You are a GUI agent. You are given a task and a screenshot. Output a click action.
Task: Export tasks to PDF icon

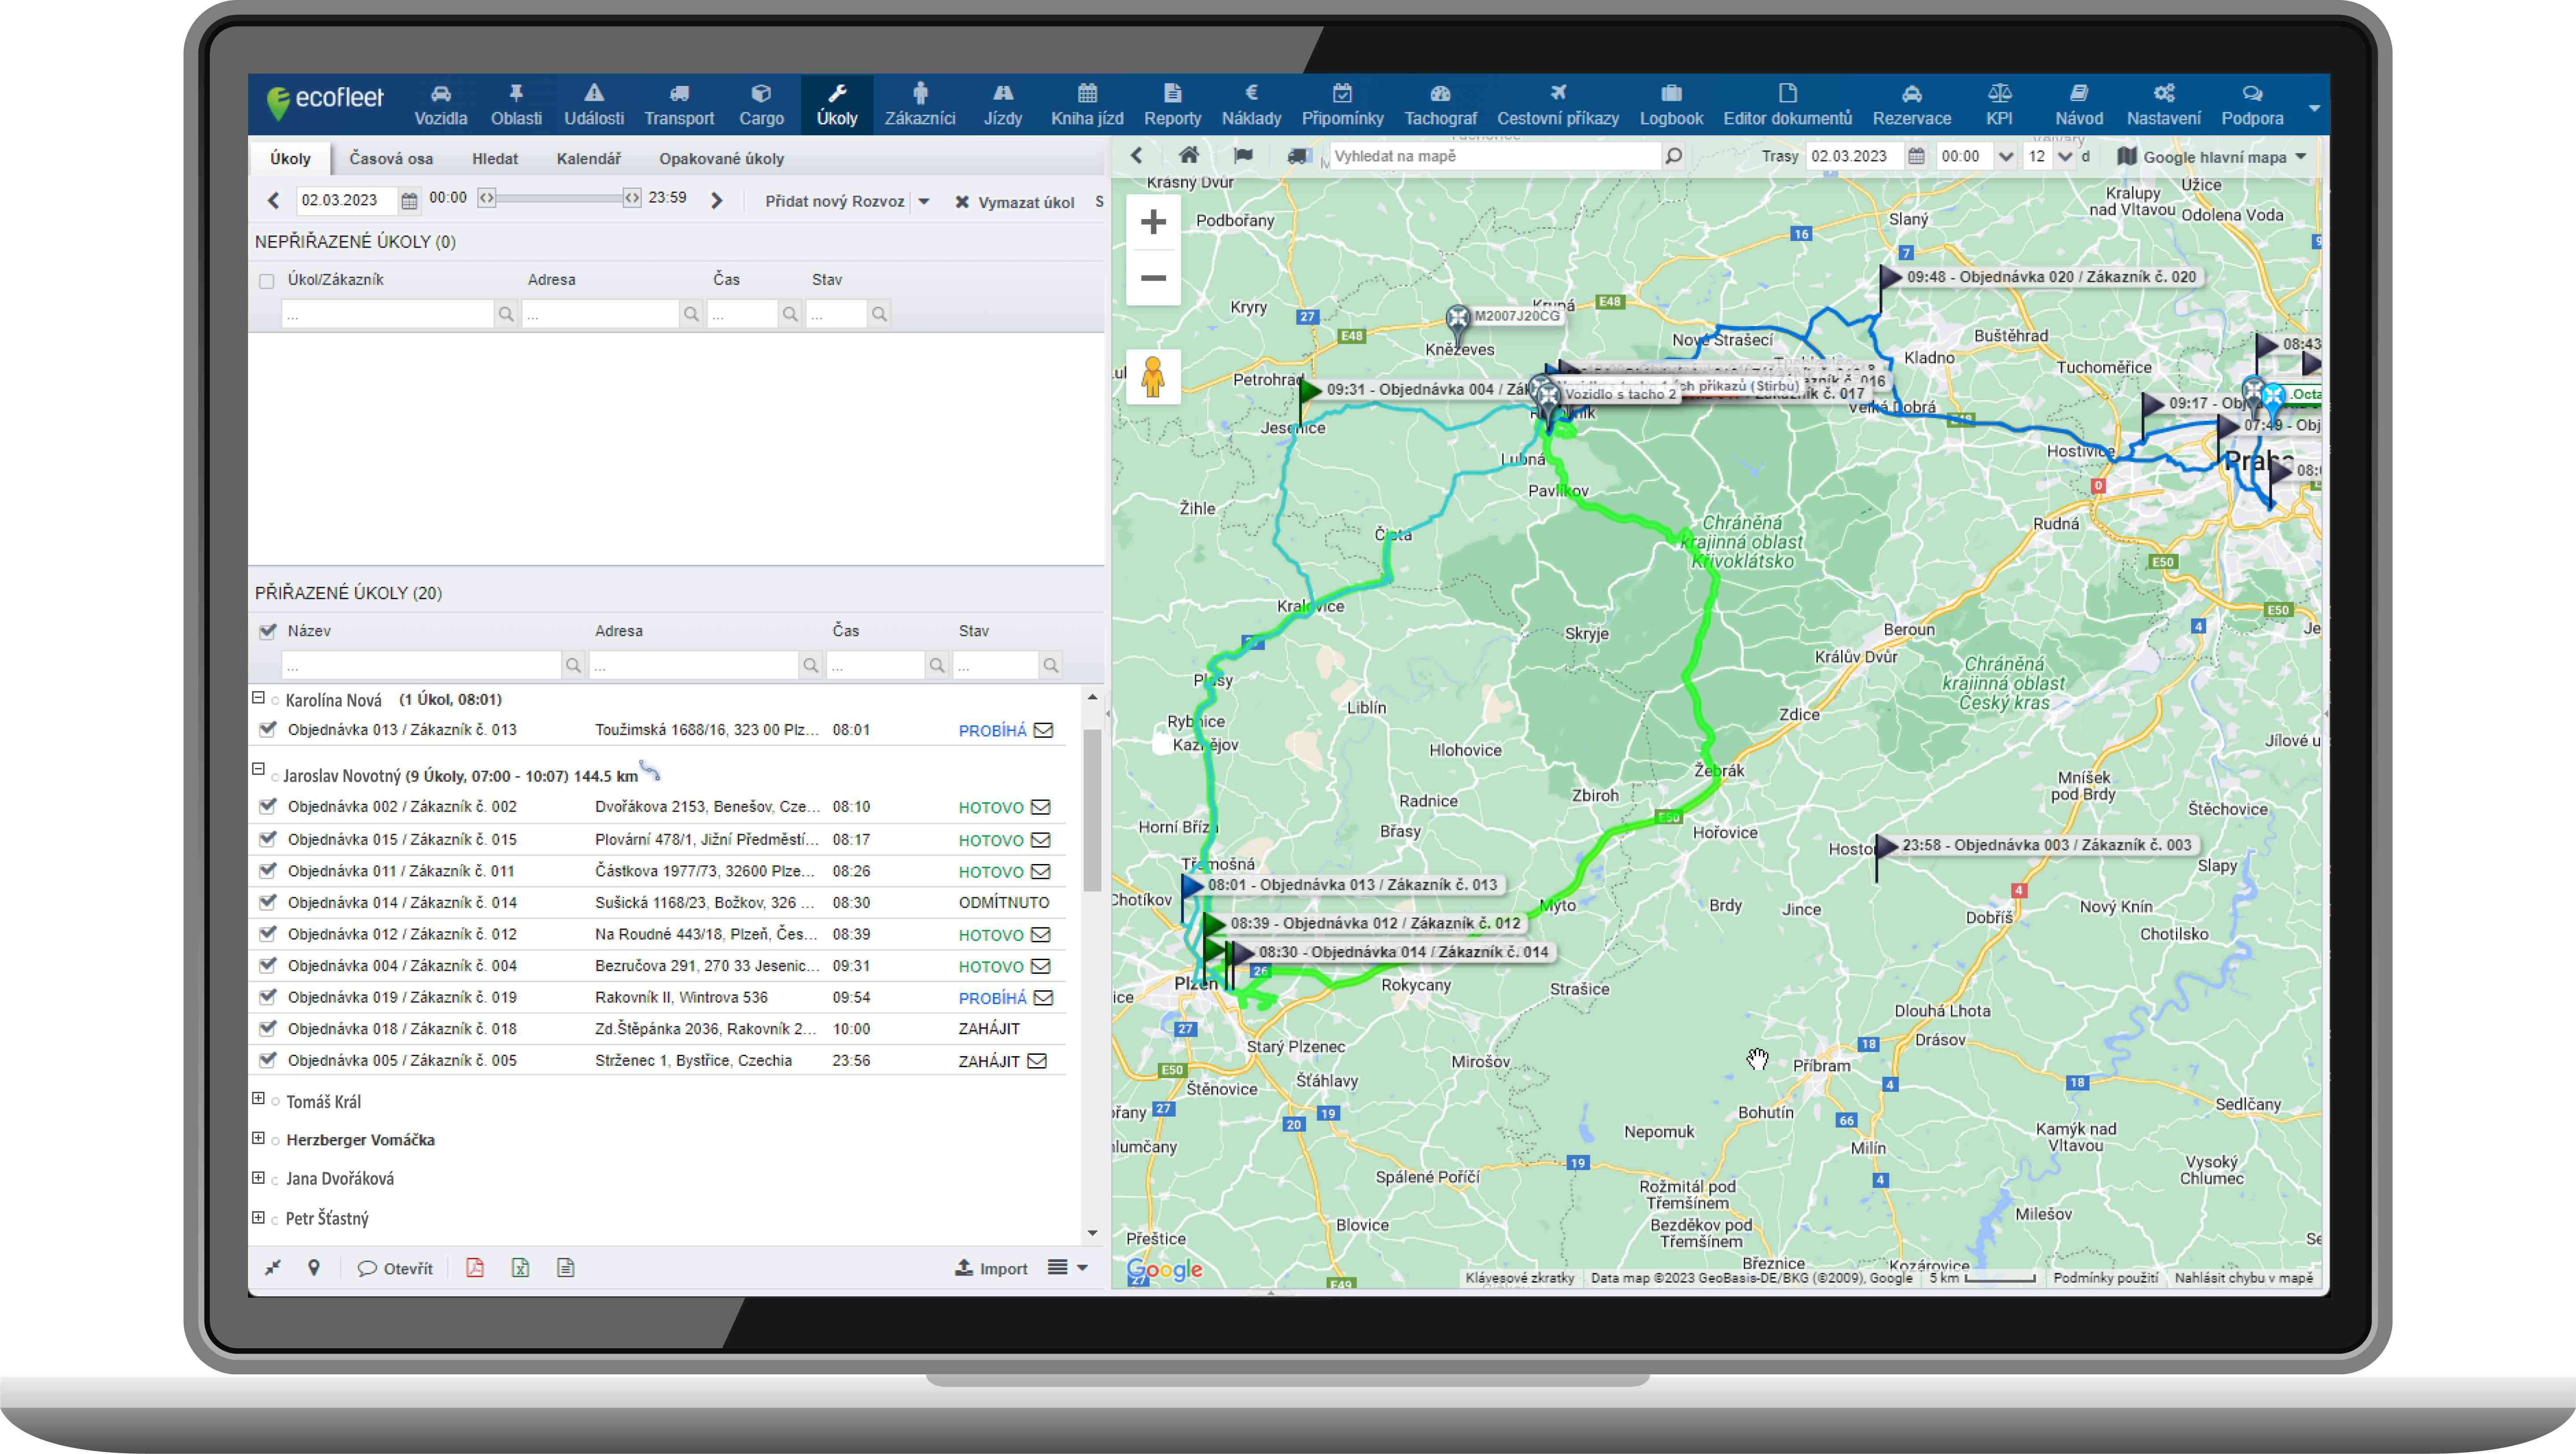[x=475, y=1268]
